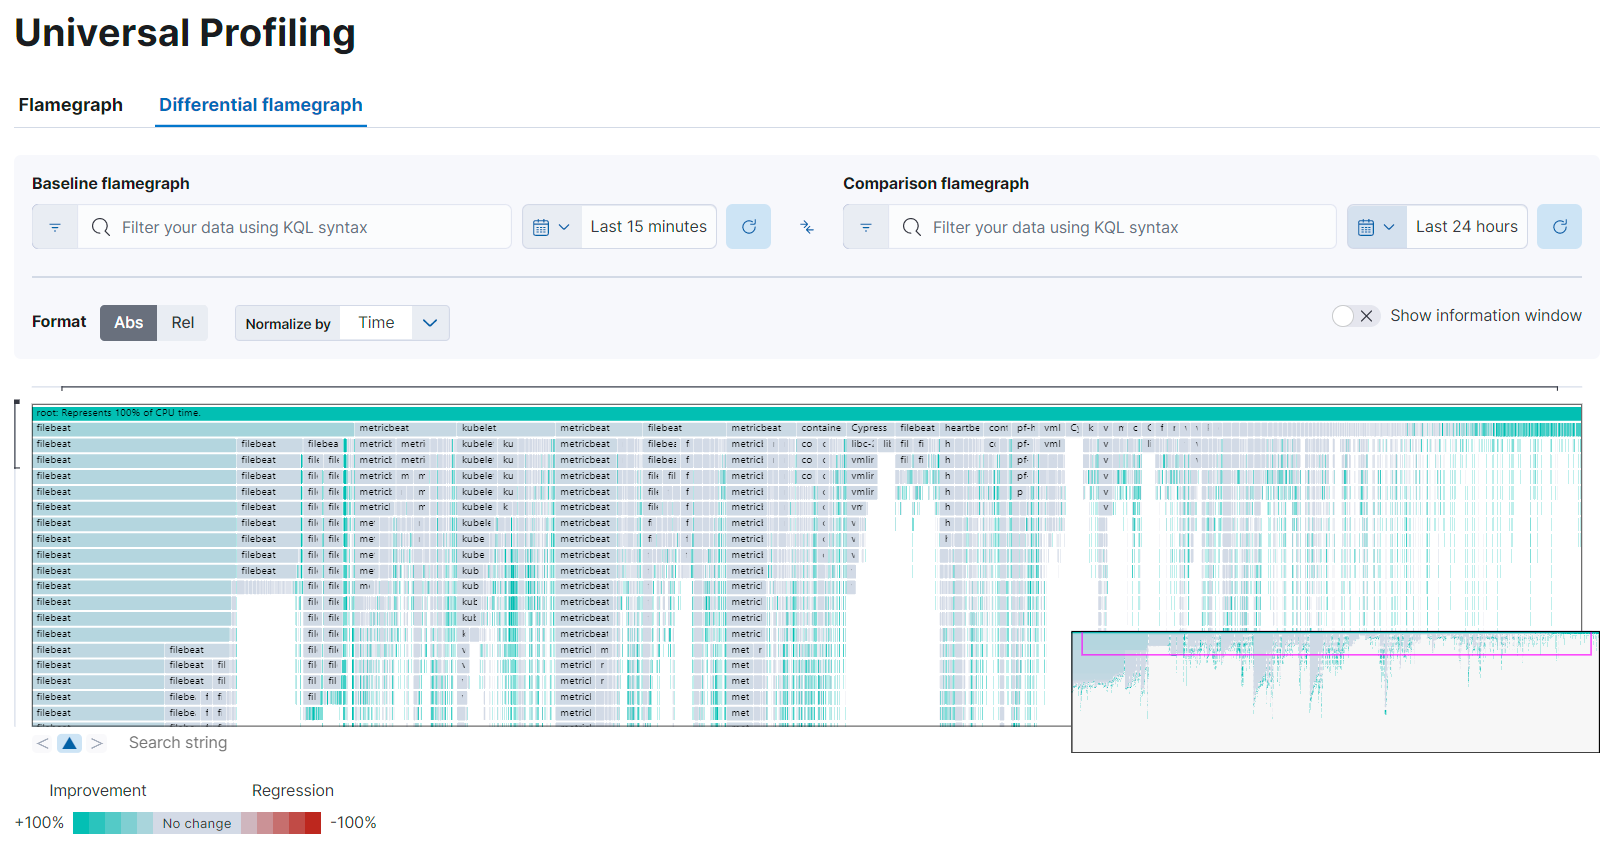Screen dimensions: 1615x850
Task: Go to next search match arrow
Action: point(97,743)
